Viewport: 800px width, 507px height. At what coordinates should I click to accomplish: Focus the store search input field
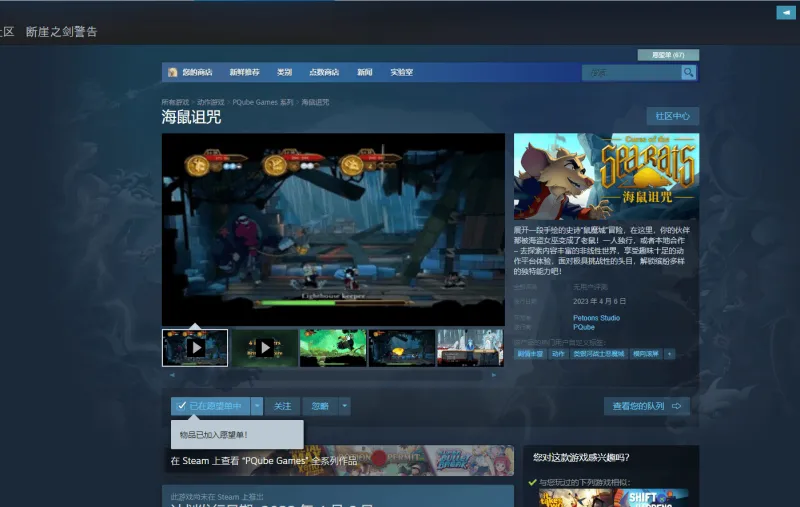(632, 72)
